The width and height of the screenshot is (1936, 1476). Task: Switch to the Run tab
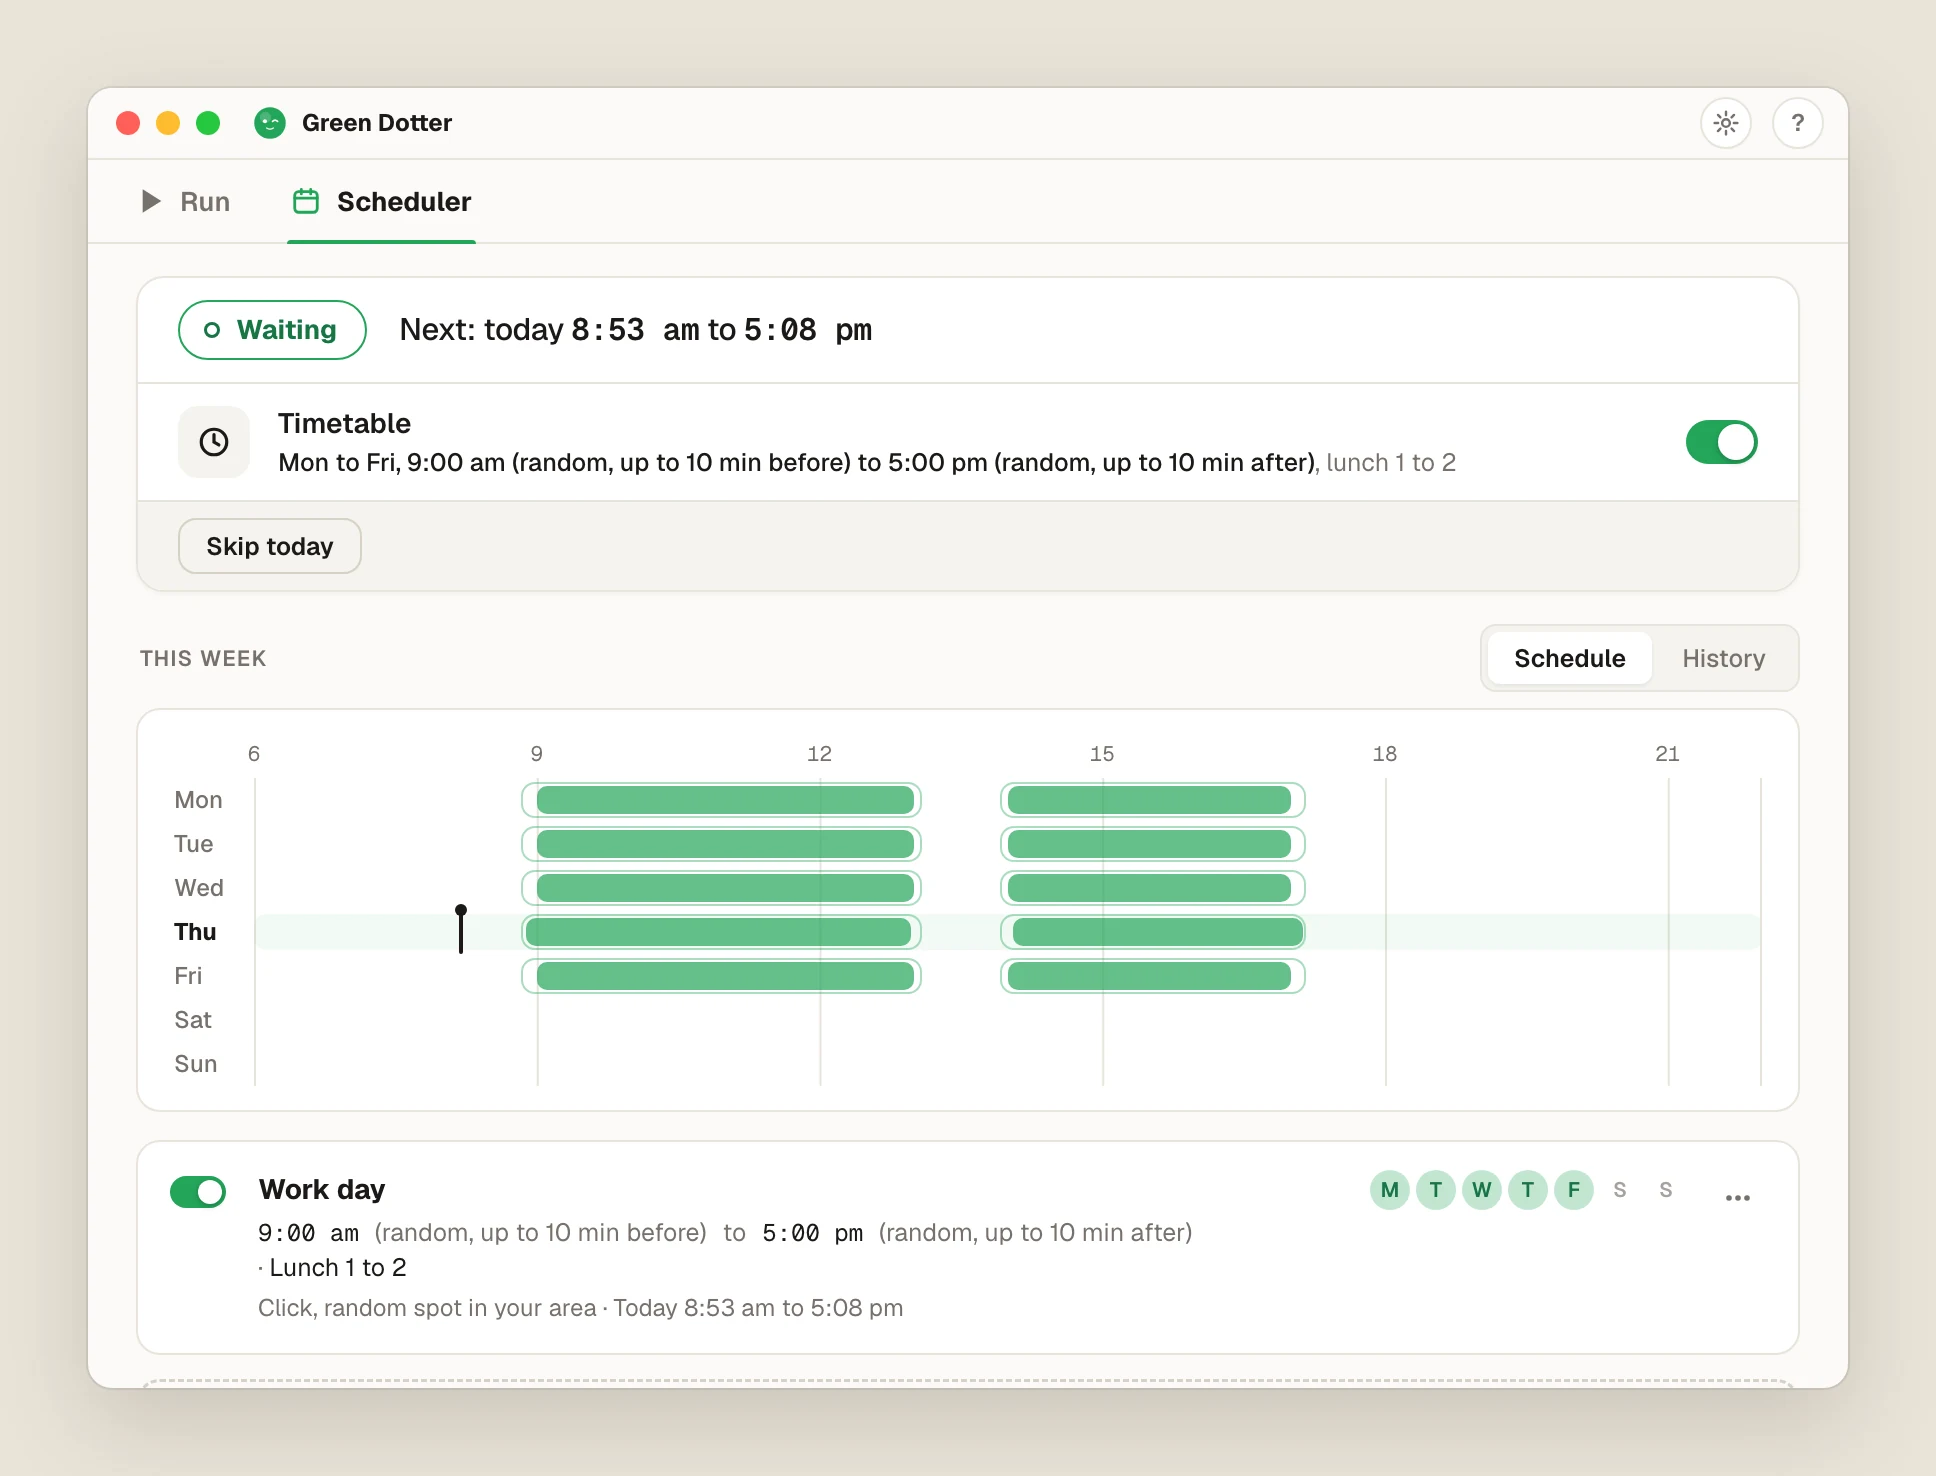186,202
